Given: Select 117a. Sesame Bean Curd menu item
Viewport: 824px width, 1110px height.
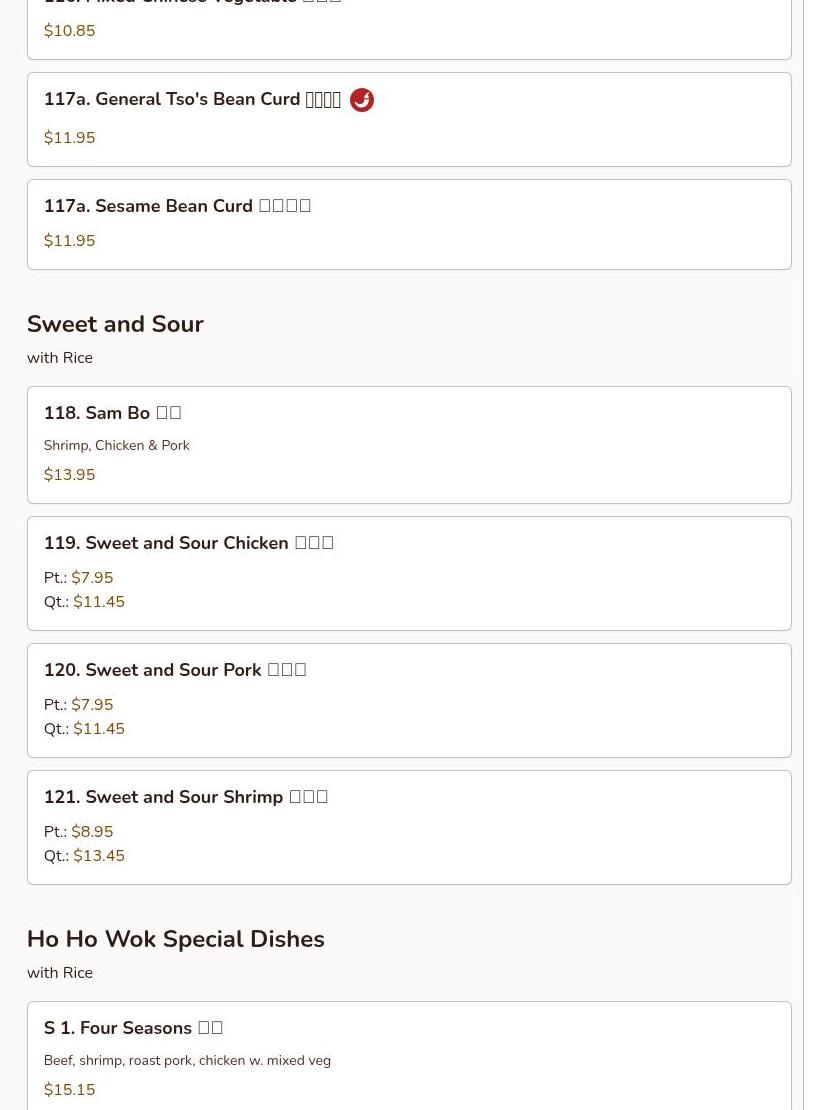Looking at the screenshot, I should (177, 206).
